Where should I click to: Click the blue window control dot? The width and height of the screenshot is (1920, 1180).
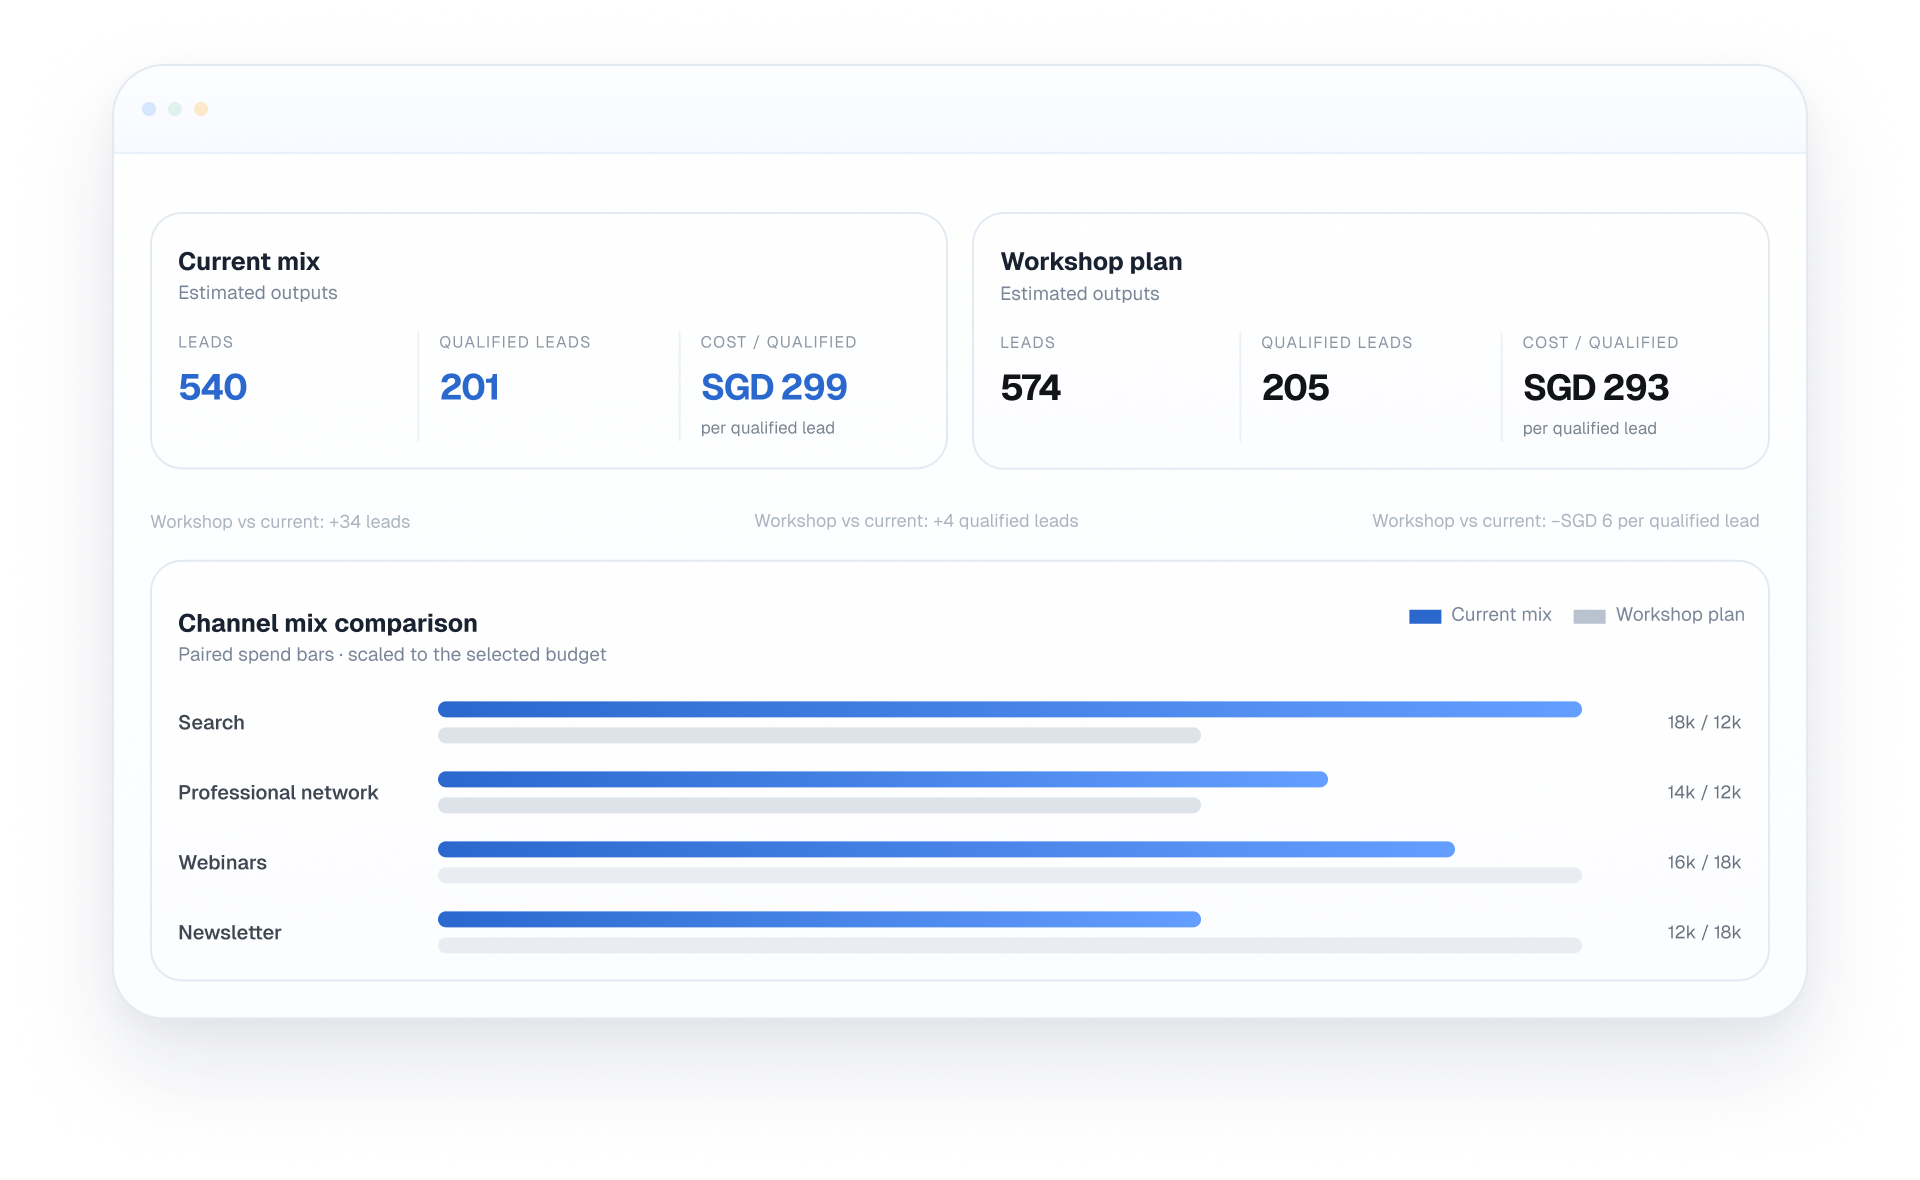149,109
